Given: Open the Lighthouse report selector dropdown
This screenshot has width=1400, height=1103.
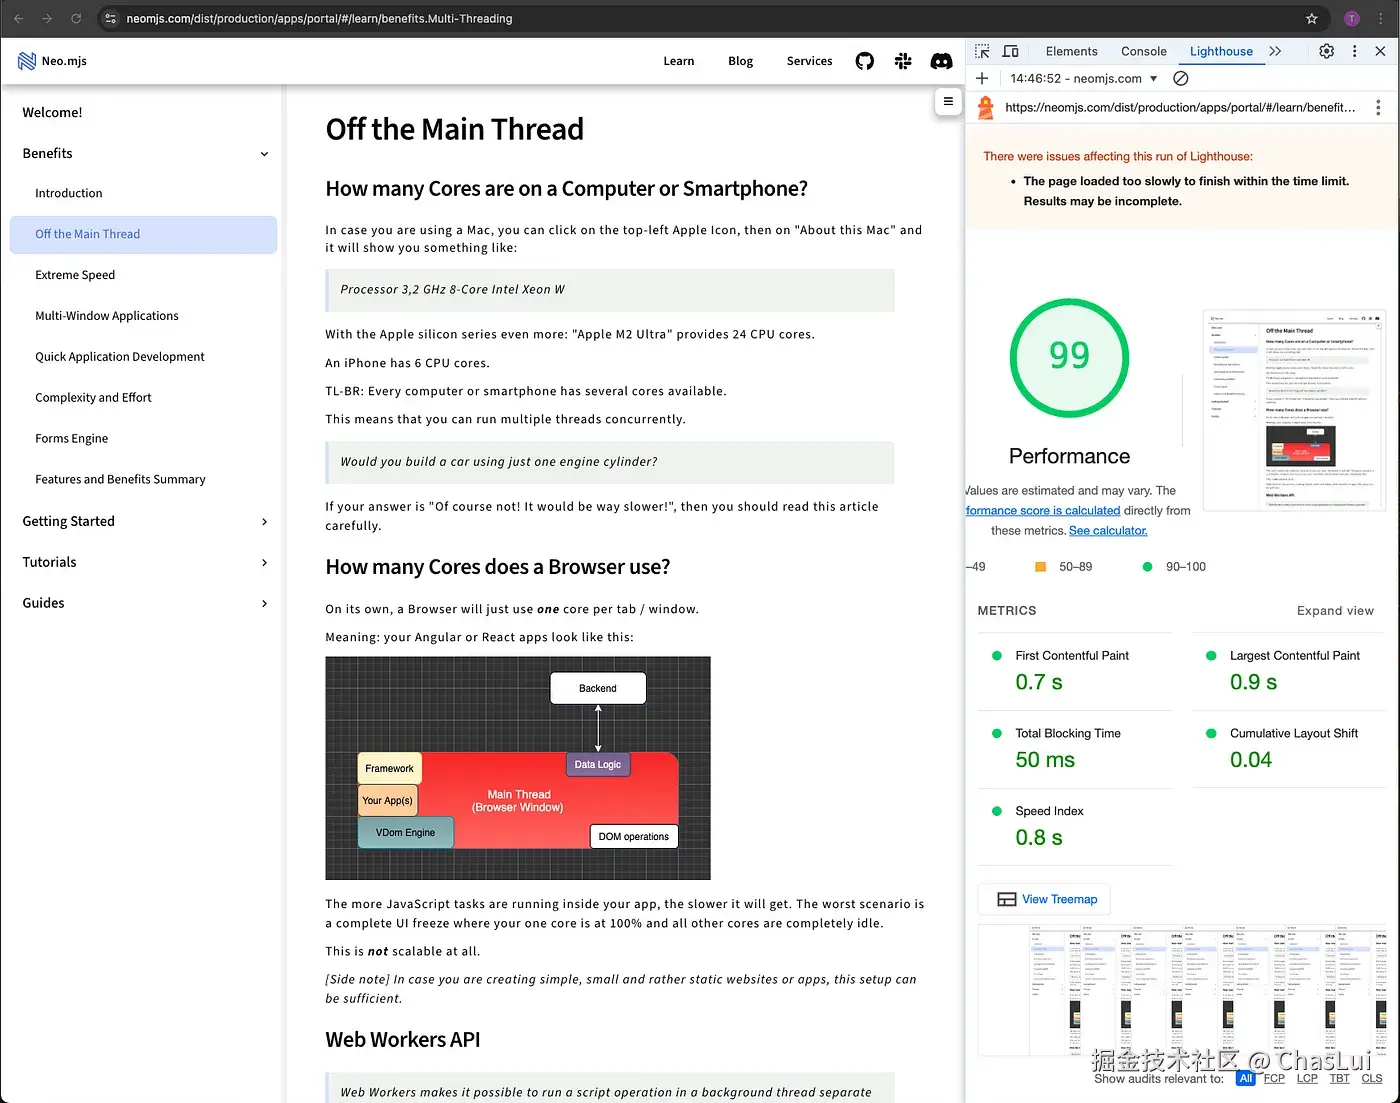Looking at the screenshot, I should point(1084,78).
